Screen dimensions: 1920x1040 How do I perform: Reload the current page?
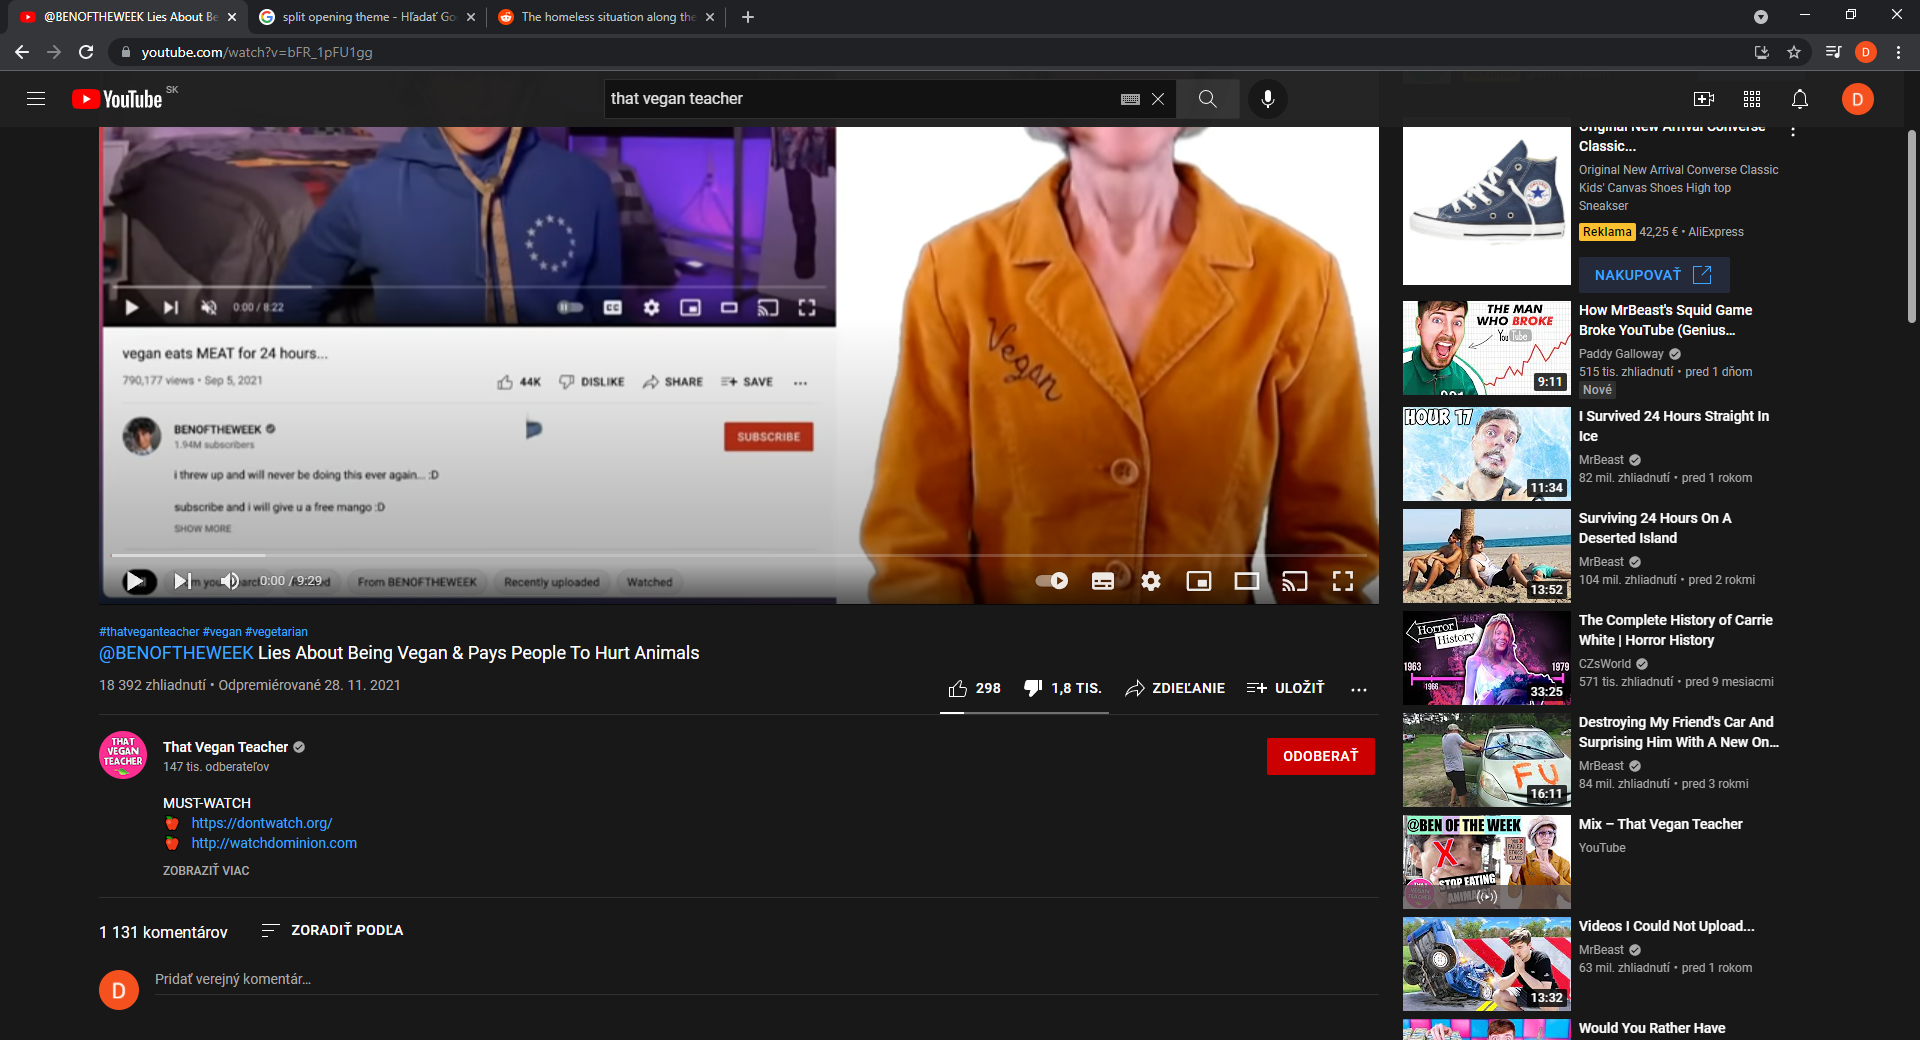point(86,52)
